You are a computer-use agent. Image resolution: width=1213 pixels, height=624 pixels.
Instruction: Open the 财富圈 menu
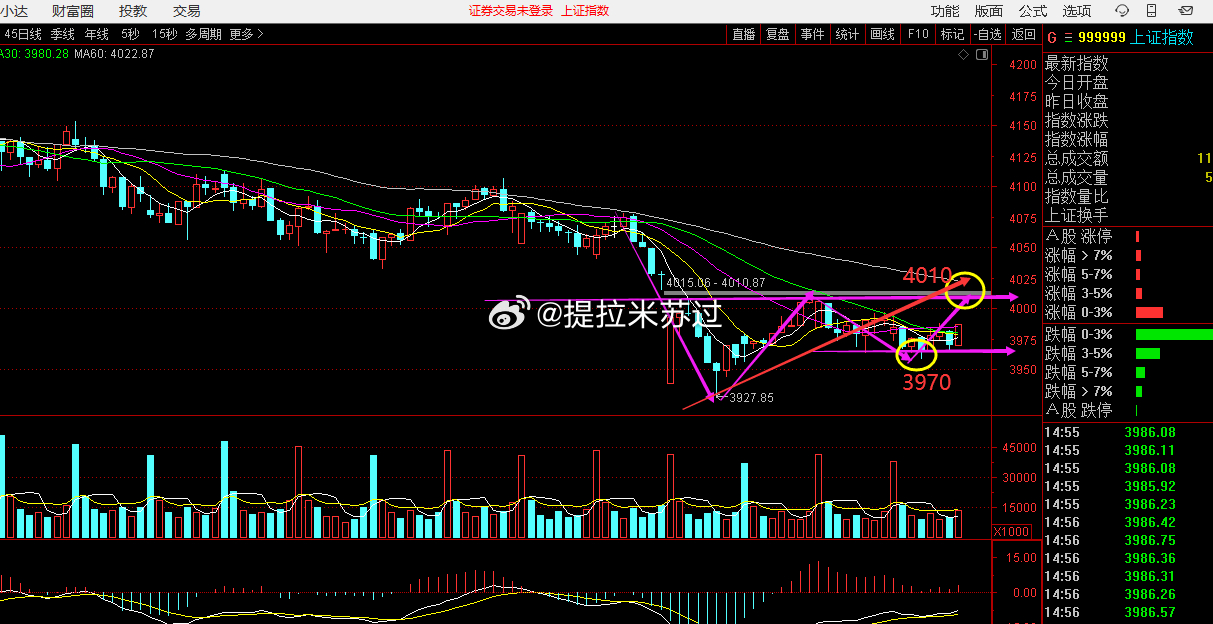click(72, 11)
